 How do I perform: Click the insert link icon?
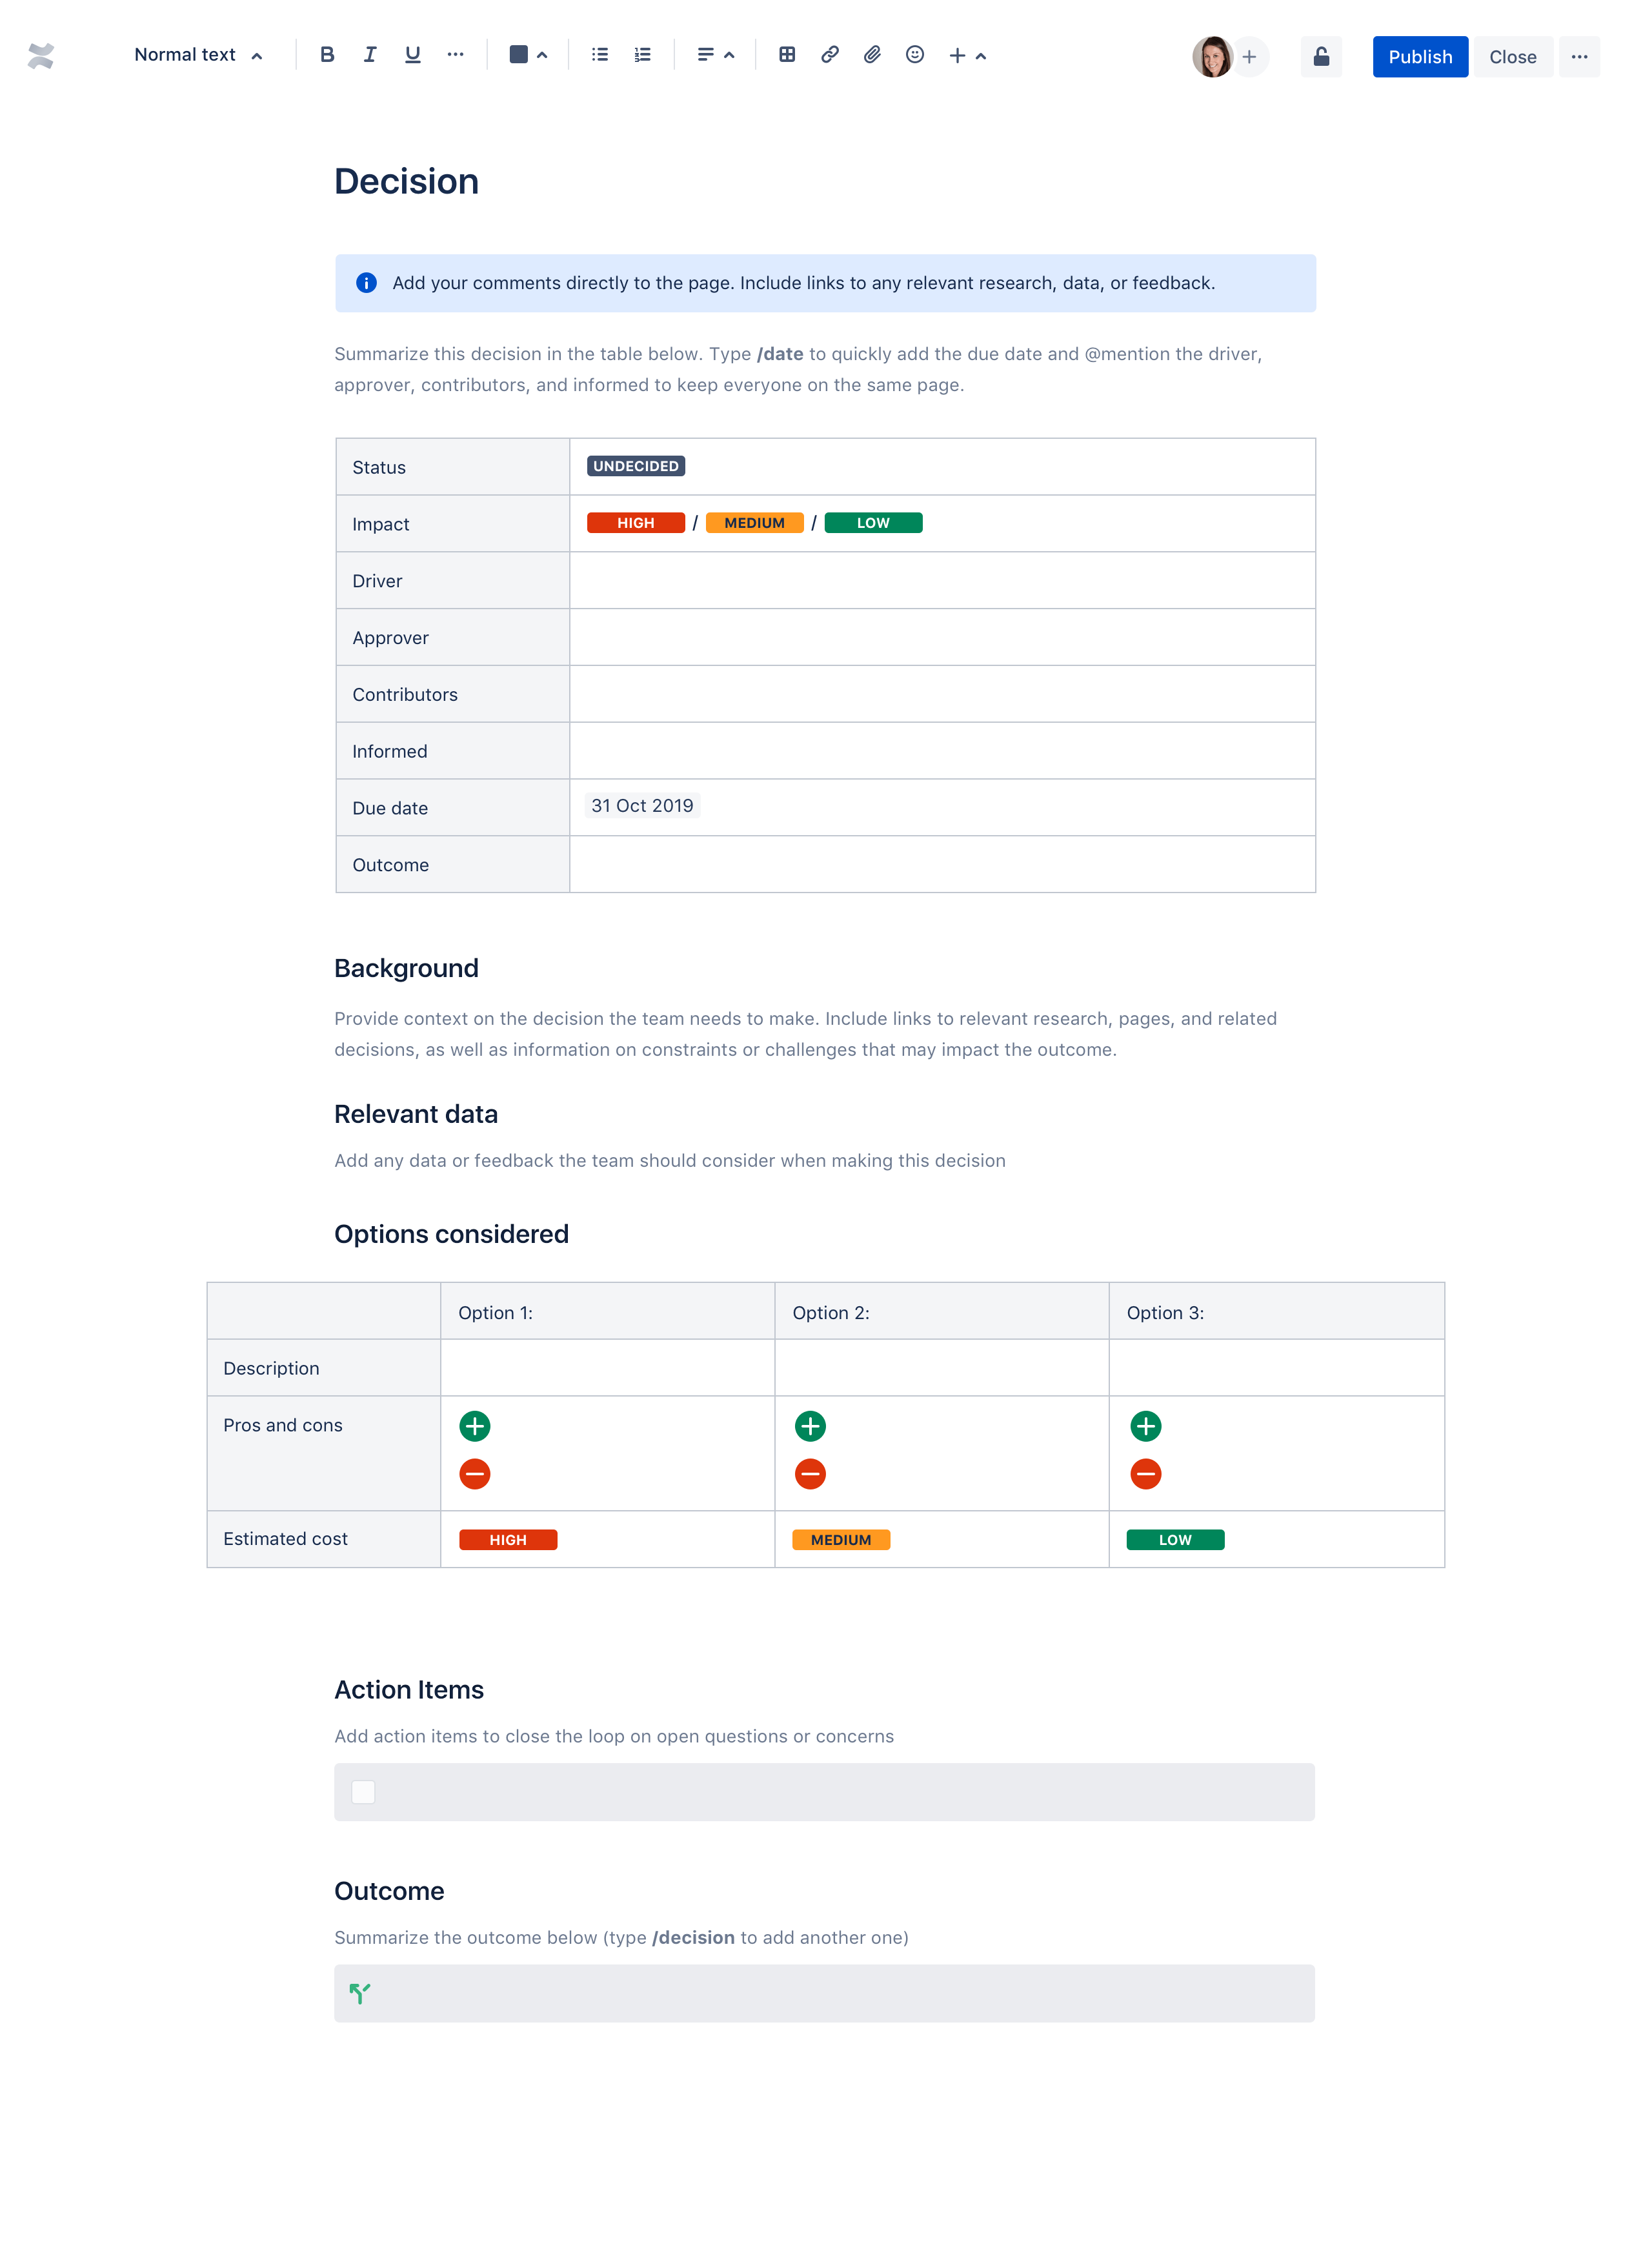click(825, 56)
